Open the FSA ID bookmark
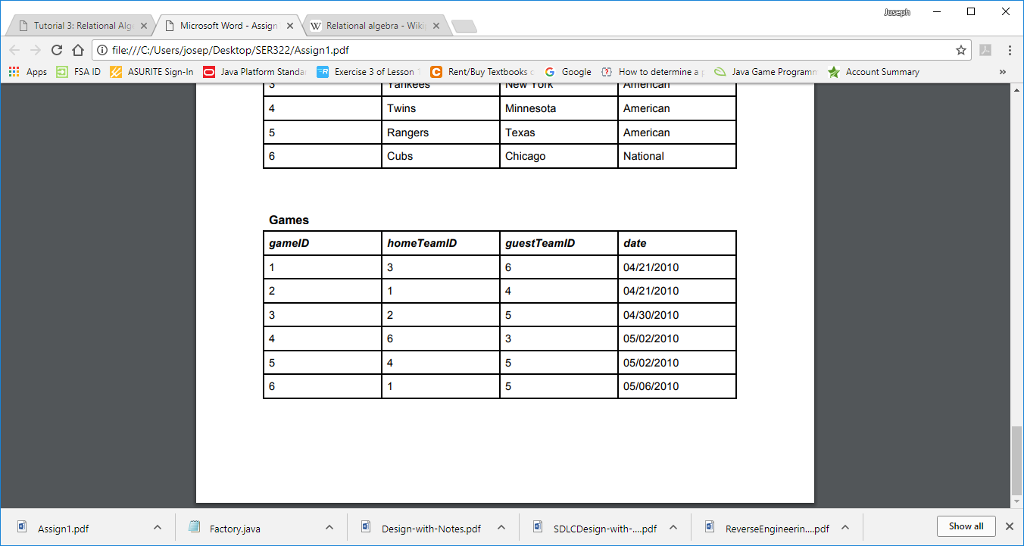 click(78, 72)
